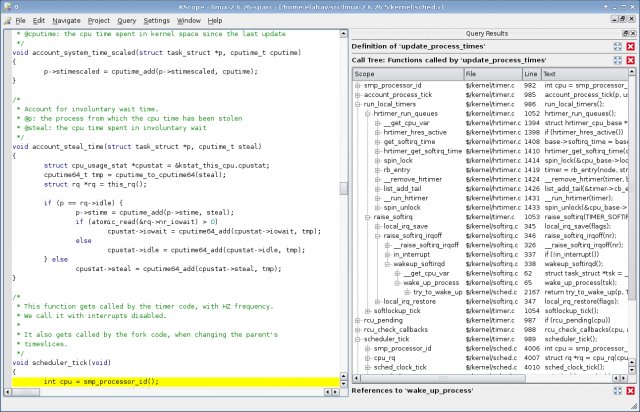Image resolution: width=640 pixels, height=412 pixels.
Task: Maximize the Definition of 'update_process_times' view
Action: click(616, 46)
